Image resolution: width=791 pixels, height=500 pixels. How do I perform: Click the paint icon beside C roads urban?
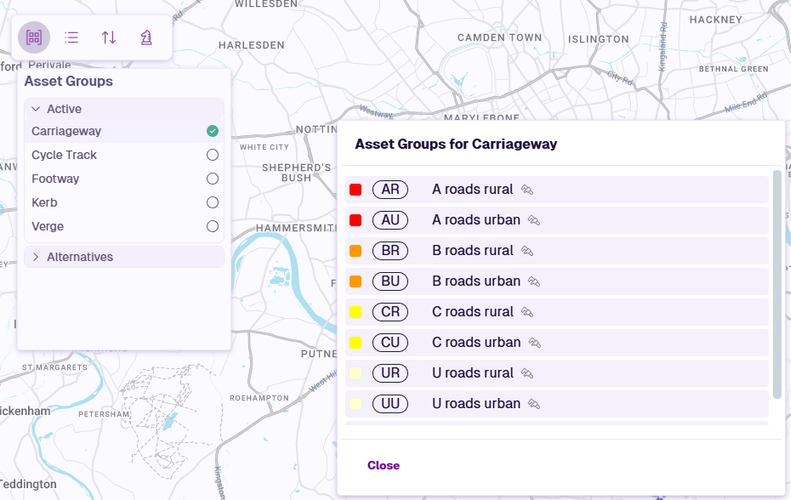click(x=535, y=343)
